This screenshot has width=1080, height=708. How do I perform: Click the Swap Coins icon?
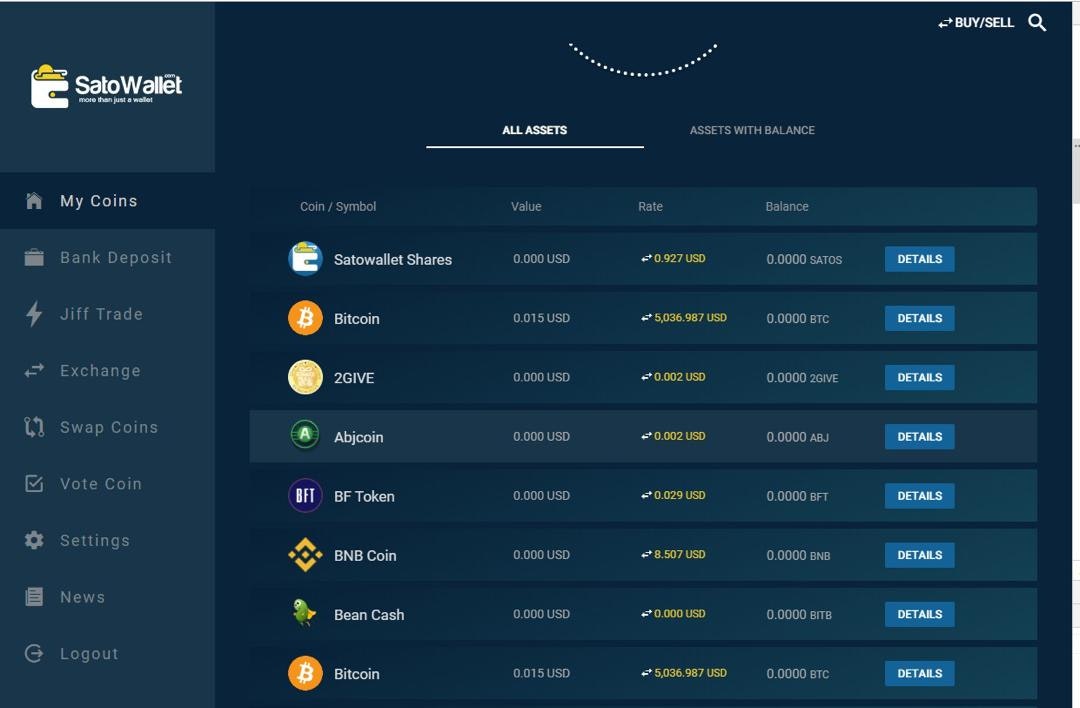click(34, 427)
